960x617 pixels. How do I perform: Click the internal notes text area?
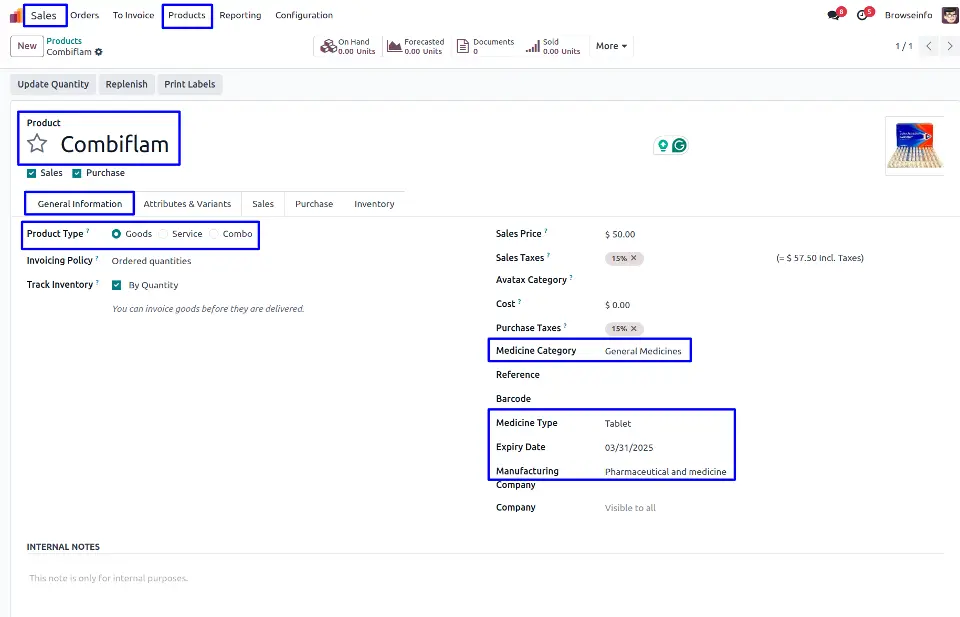[484, 578]
